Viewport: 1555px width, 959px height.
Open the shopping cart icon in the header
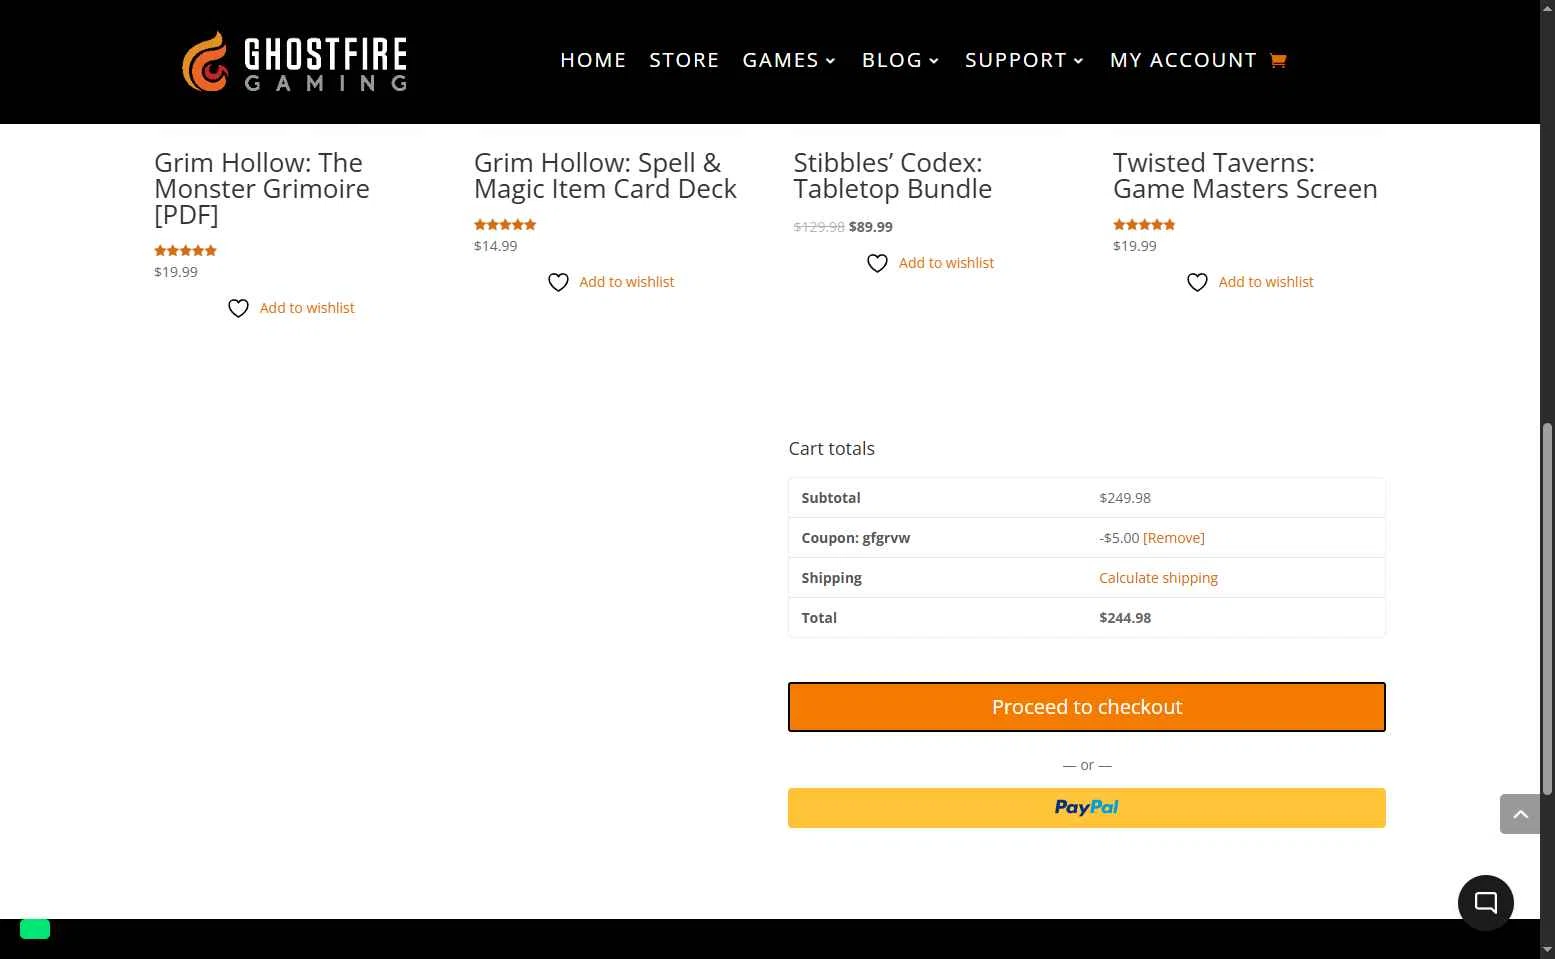click(1277, 60)
